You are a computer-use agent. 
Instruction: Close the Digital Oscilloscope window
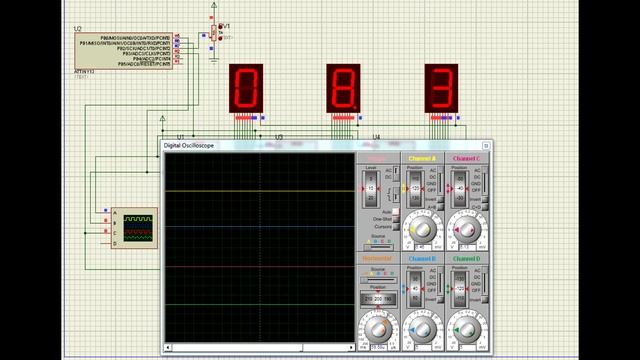[486, 146]
